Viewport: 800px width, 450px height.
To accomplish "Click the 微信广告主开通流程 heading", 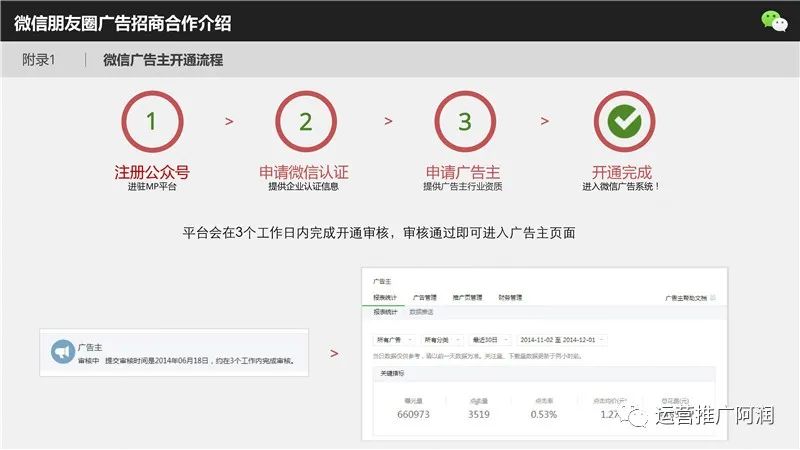I will pyautogui.click(x=163, y=60).
